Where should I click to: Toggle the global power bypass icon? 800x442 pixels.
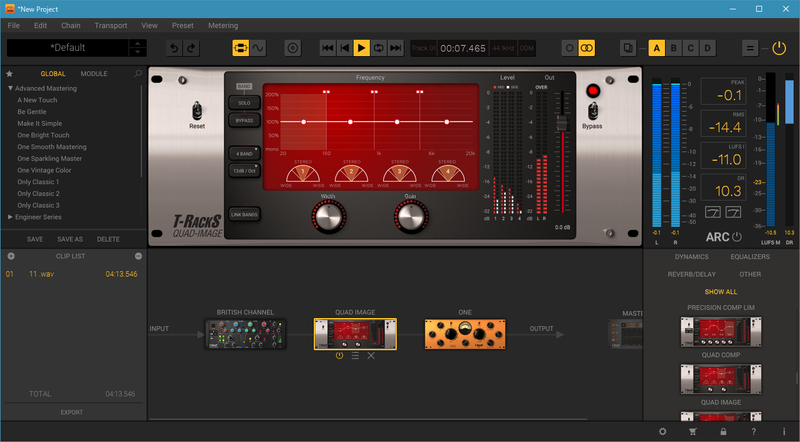tap(779, 48)
